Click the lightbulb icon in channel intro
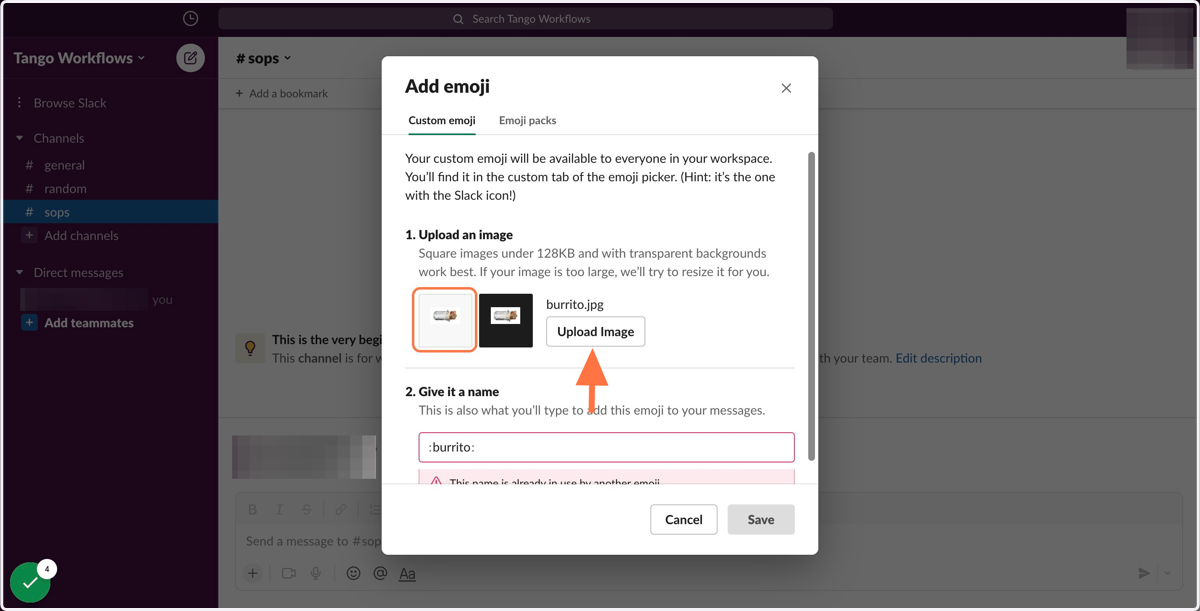Viewport: 1200px width, 611px height. (250, 347)
